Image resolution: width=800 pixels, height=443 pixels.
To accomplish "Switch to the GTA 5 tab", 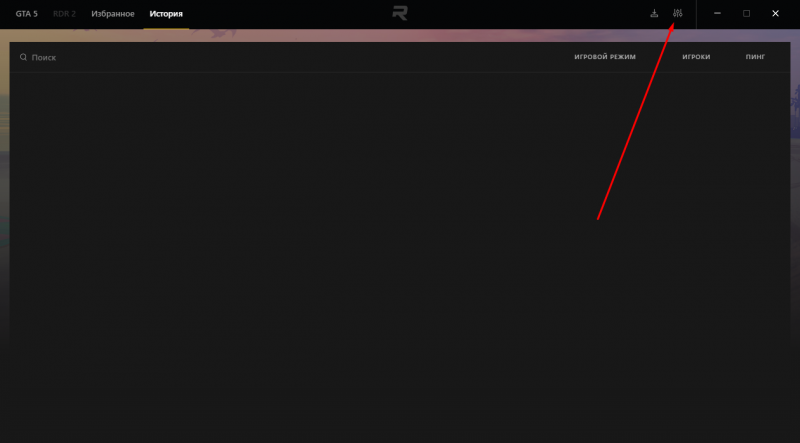I will coord(26,14).
